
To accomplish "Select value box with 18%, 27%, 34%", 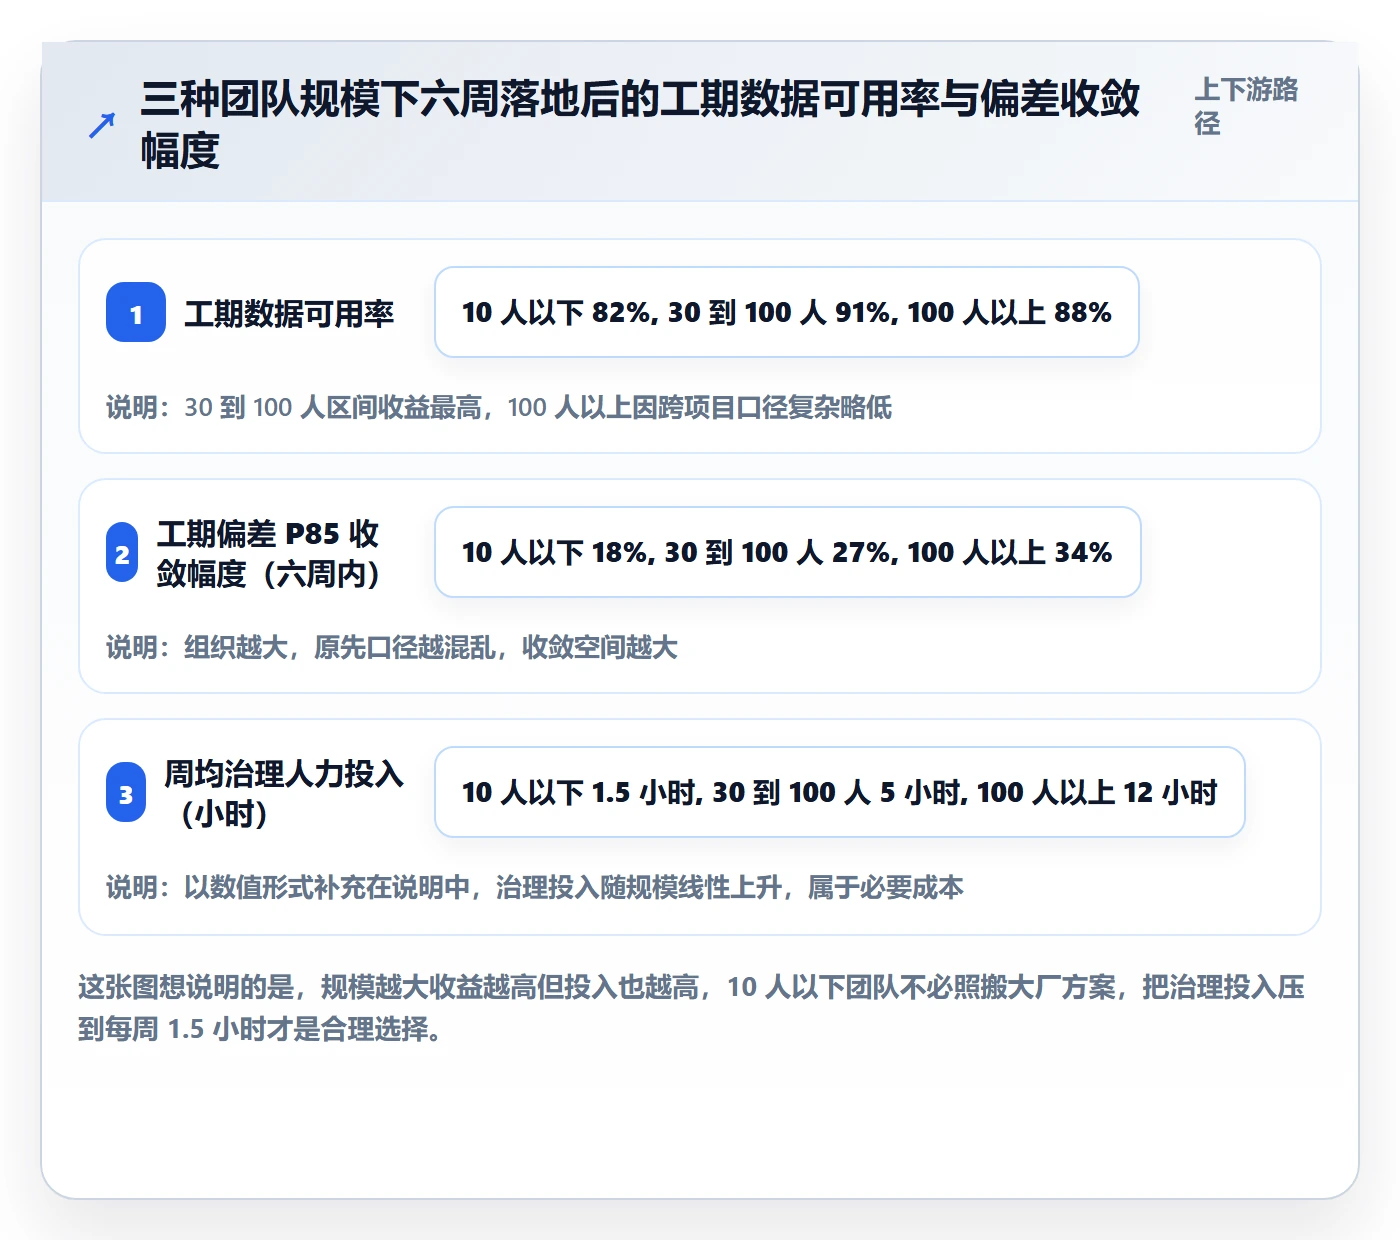I will [788, 552].
